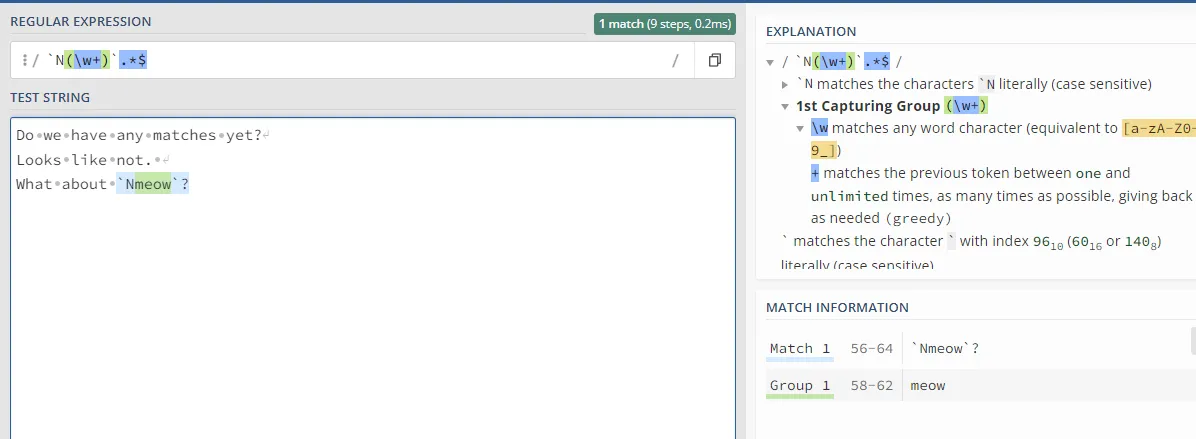Select the highlighted `Nmeow` match in test string

click(x=152, y=184)
